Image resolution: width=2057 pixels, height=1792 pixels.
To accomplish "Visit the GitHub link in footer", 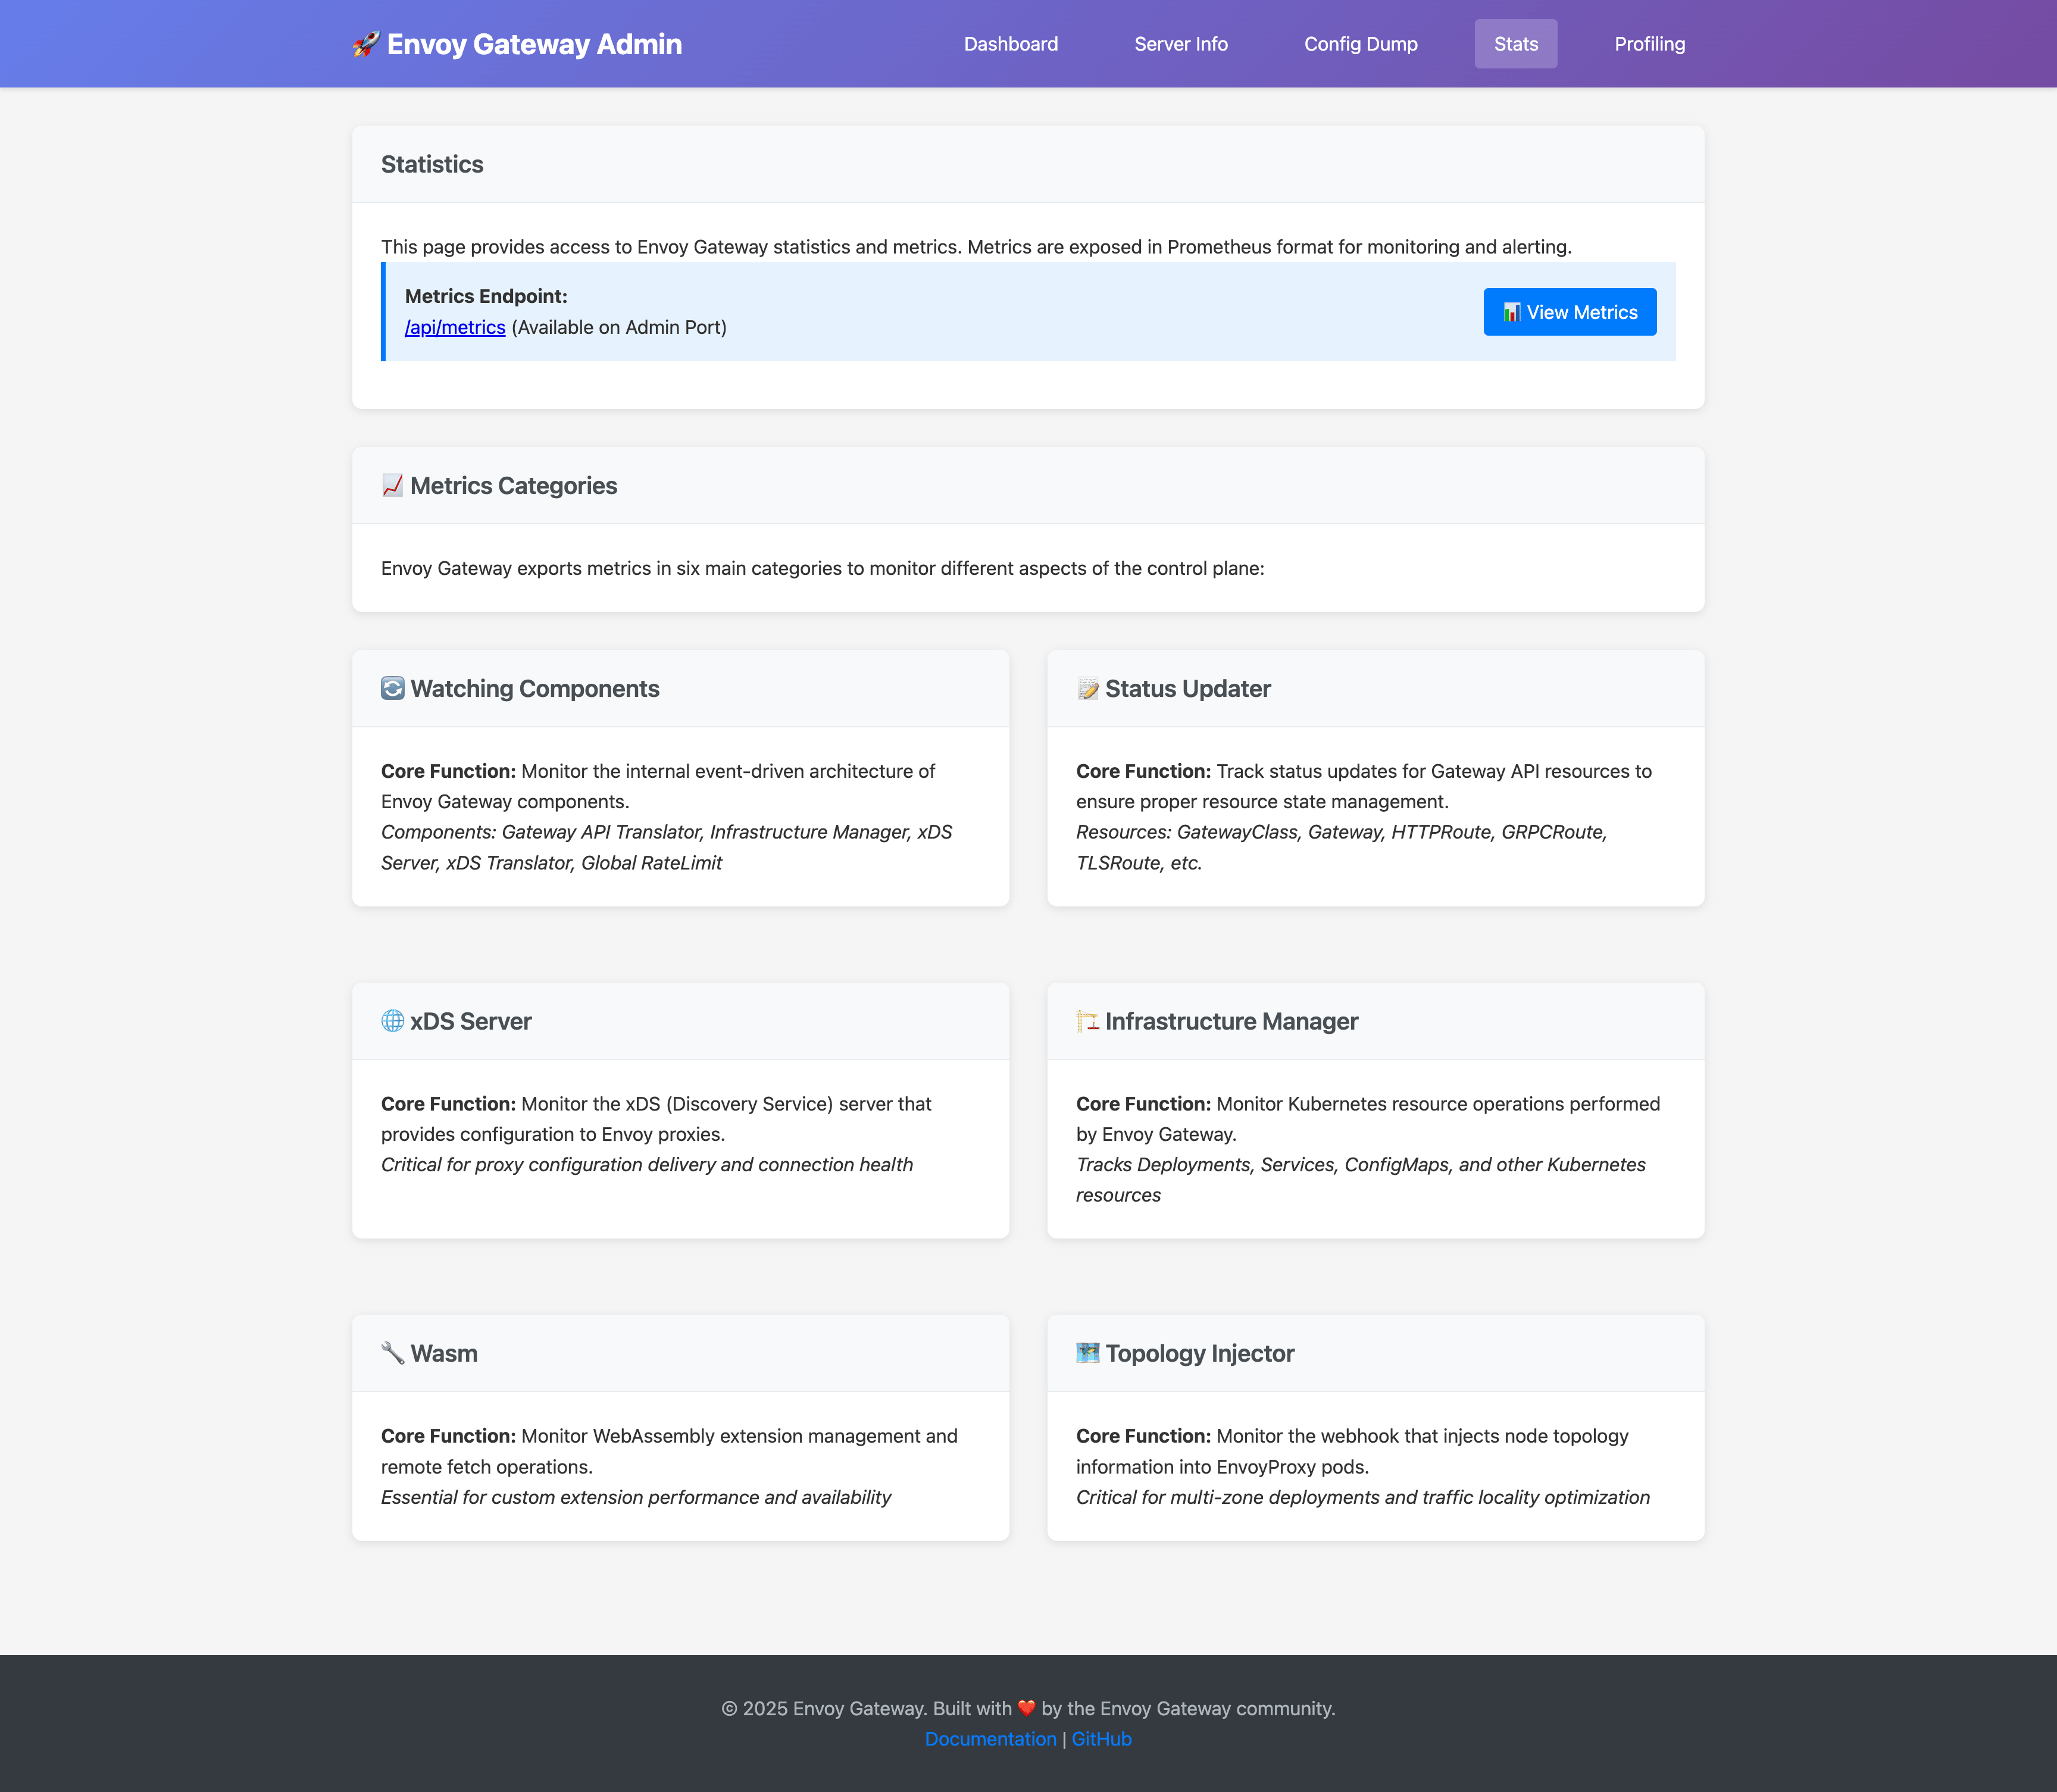I will click(1102, 1738).
